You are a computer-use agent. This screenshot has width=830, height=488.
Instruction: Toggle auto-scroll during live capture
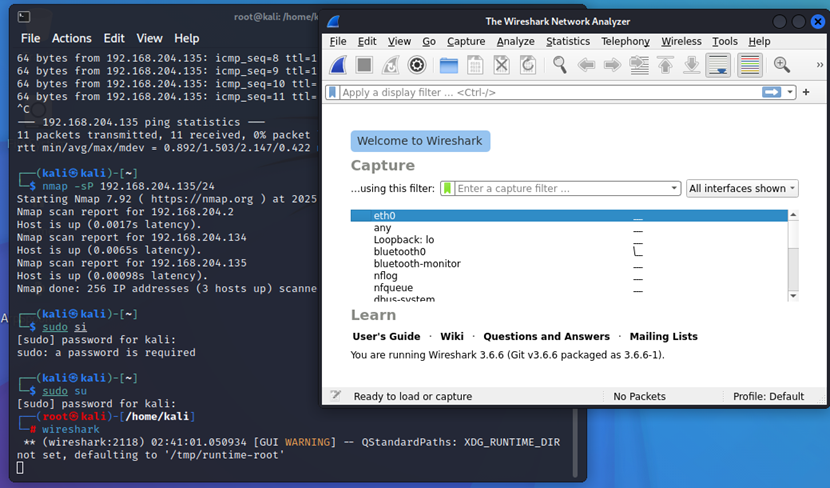point(717,65)
